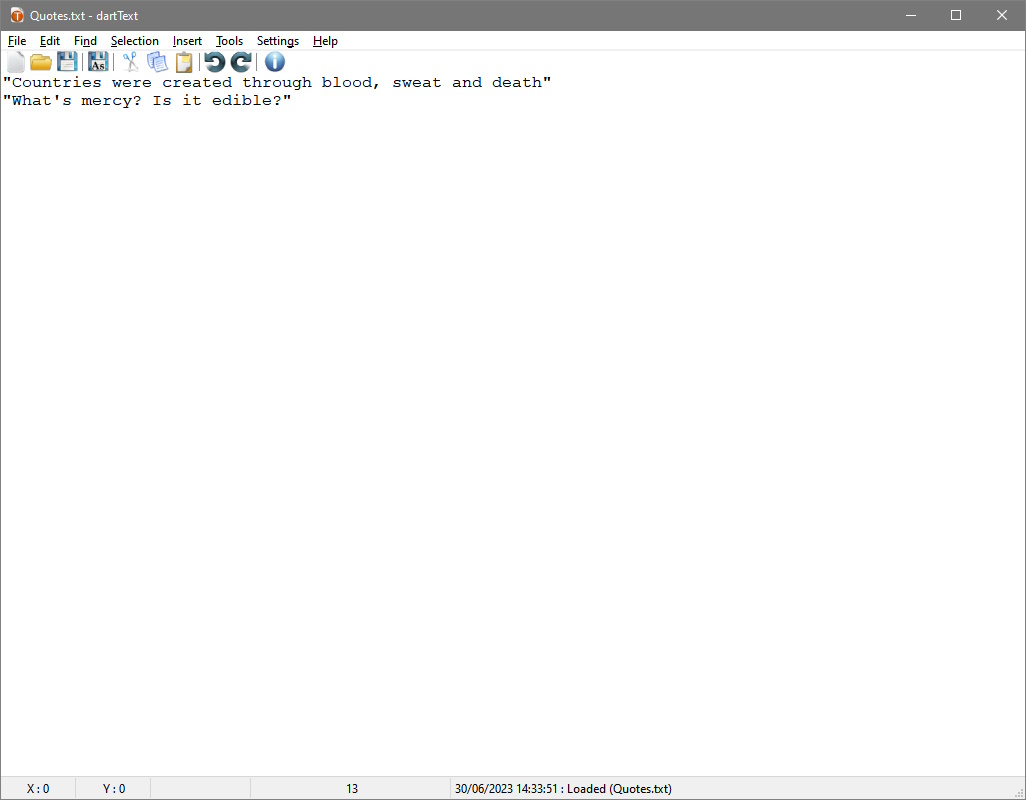
Task: Save the file with floppy disk icon
Action: point(67,62)
